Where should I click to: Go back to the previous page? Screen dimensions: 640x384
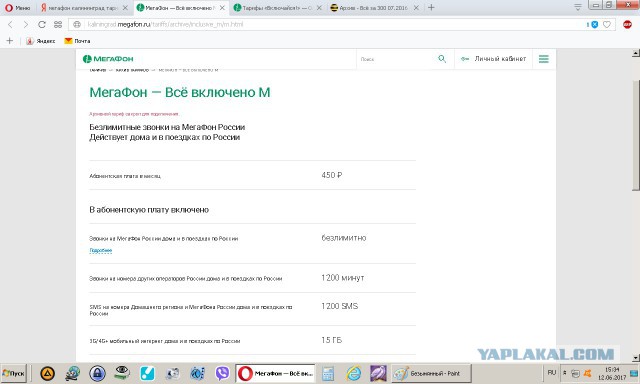point(11,24)
